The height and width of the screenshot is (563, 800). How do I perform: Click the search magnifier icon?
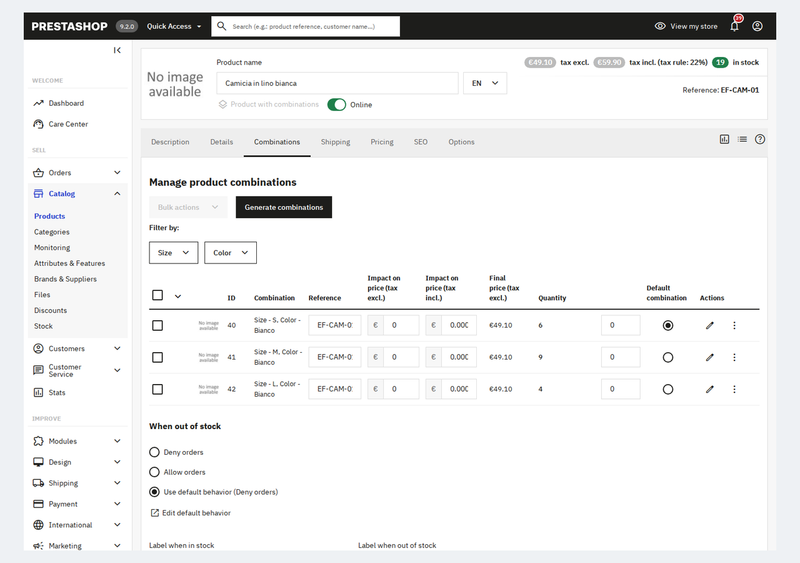coord(221,26)
